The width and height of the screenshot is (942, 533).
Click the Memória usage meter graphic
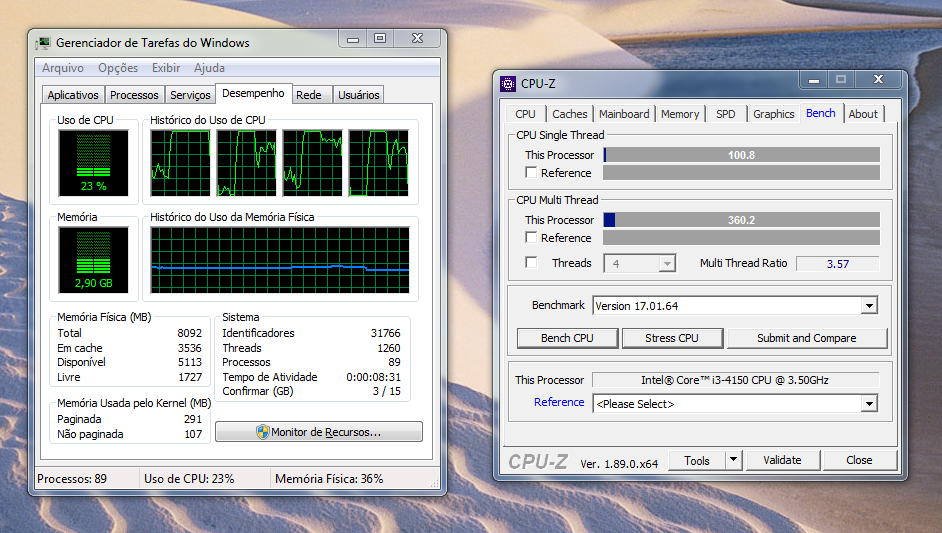click(93, 260)
